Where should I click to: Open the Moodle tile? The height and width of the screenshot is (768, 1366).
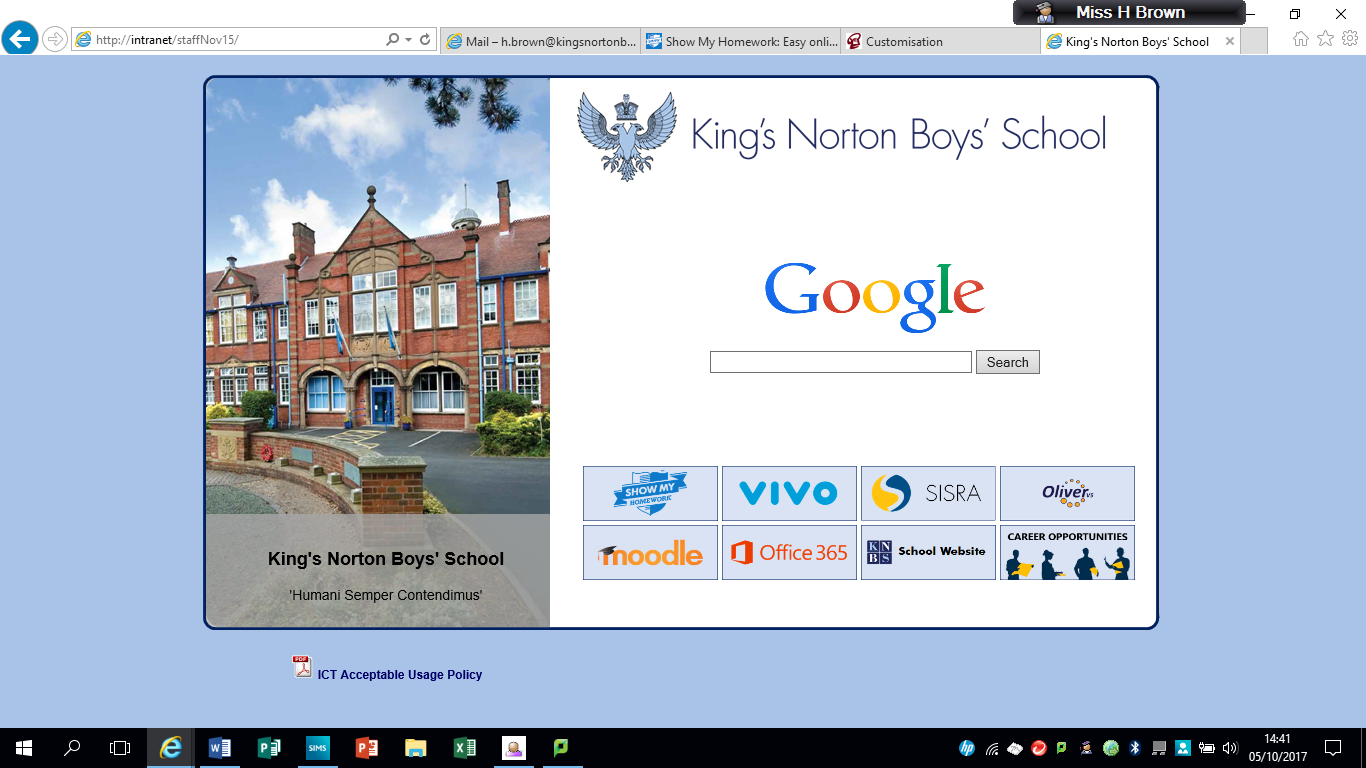650,552
